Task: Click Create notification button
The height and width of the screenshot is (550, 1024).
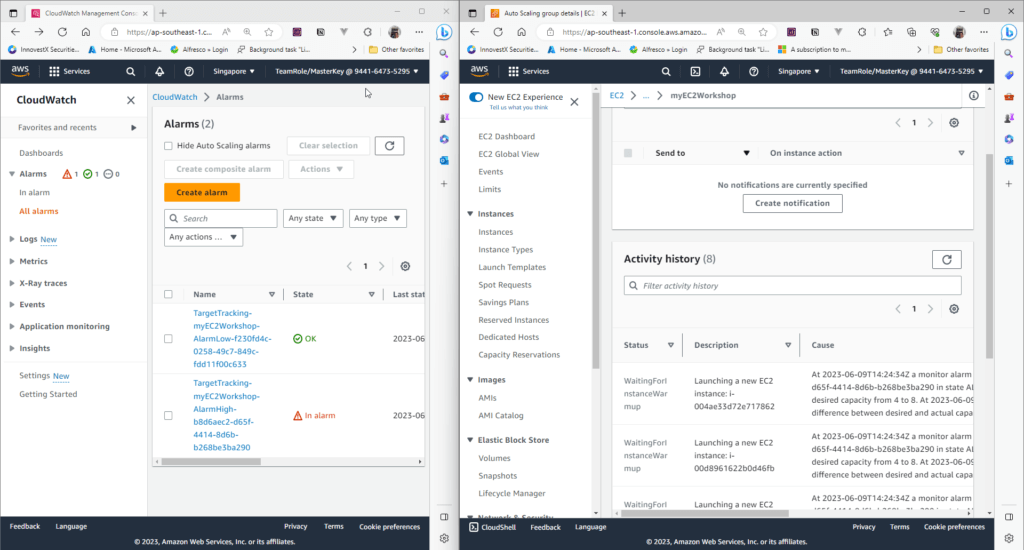Action: coord(792,203)
